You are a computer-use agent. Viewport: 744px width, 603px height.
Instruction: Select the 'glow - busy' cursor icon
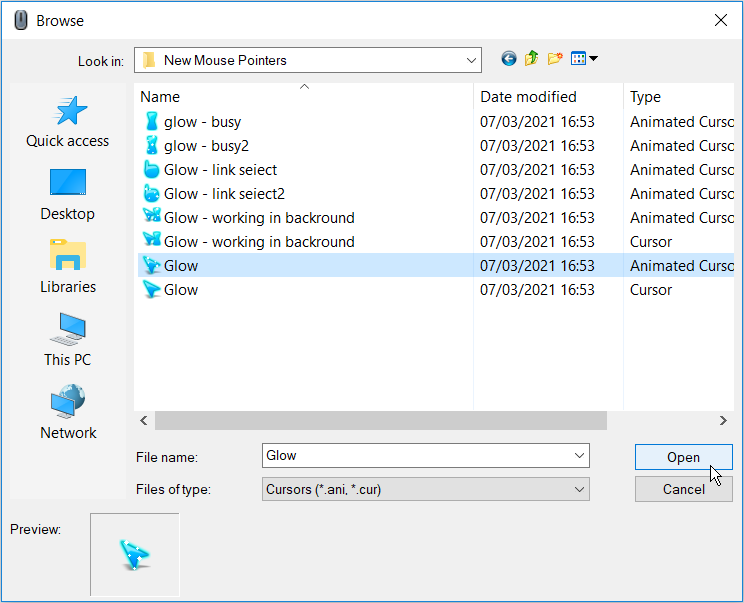pos(151,121)
